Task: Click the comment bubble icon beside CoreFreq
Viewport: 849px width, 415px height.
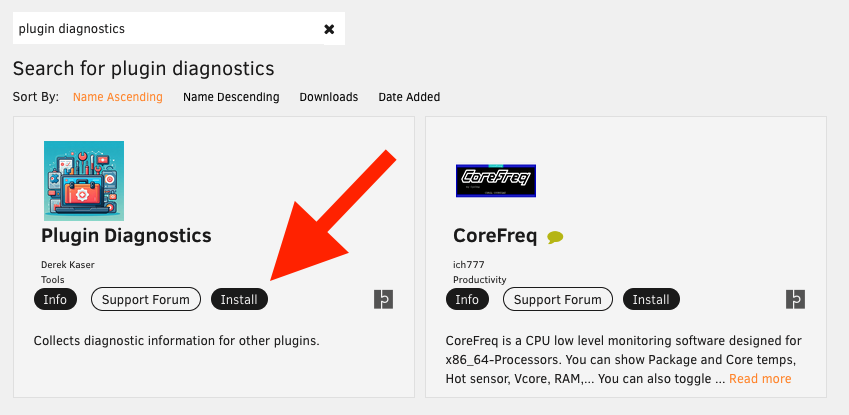Action: [556, 238]
